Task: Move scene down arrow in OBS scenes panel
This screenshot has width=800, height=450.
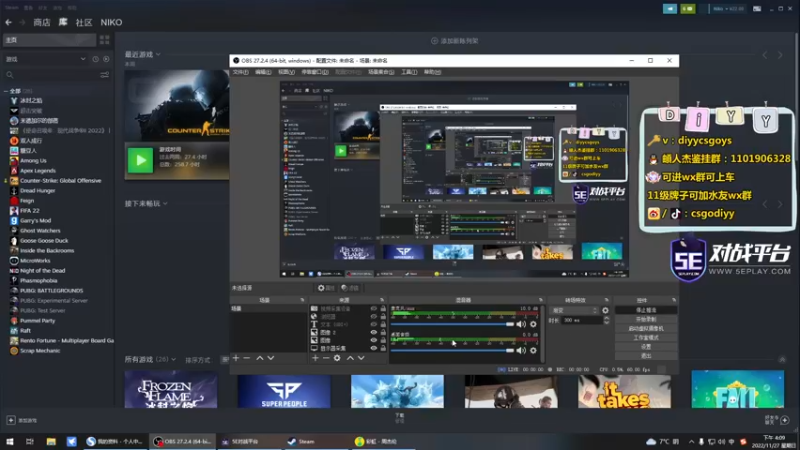Action: point(271,358)
